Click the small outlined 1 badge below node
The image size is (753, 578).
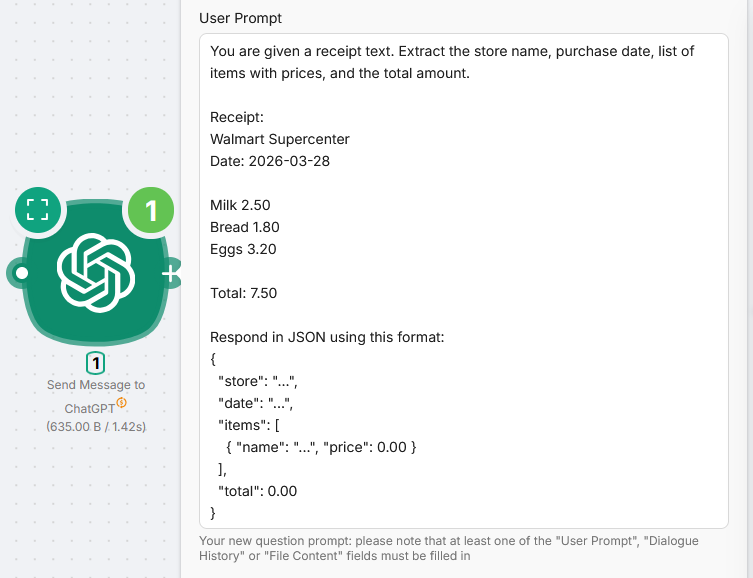click(x=96, y=363)
